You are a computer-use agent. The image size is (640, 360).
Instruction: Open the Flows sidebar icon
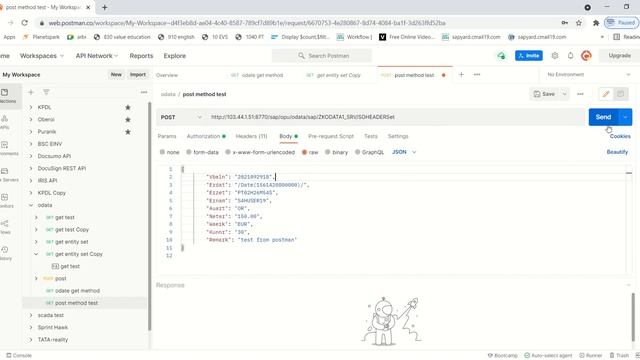coord(5,227)
